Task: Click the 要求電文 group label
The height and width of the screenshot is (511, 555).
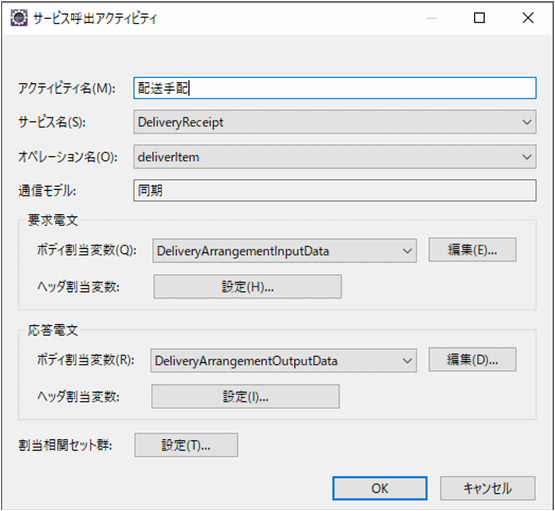Action: point(53,220)
